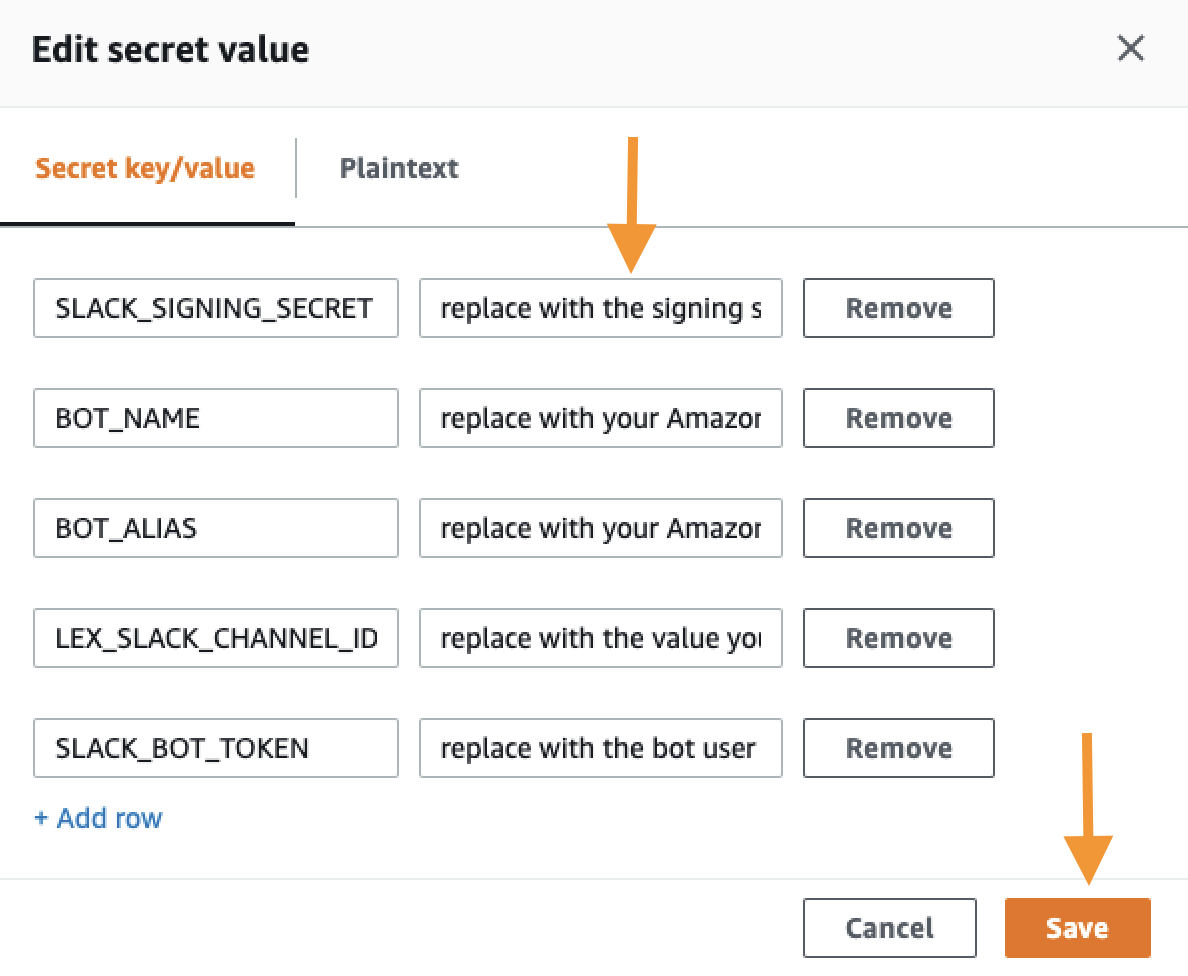Click the + Add row link
Viewport: 1188px width, 976px height.
click(98, 818)
